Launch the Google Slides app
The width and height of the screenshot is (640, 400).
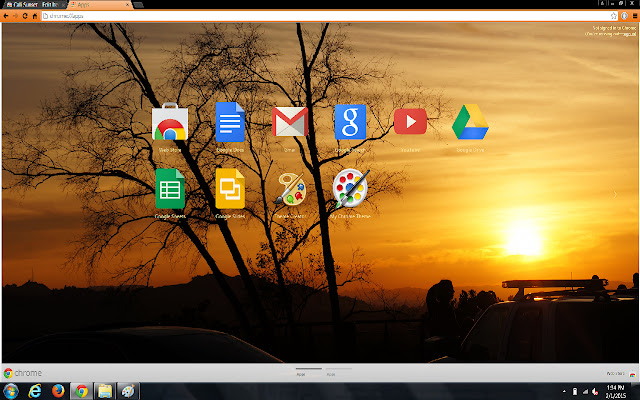[x=230, y=189]
